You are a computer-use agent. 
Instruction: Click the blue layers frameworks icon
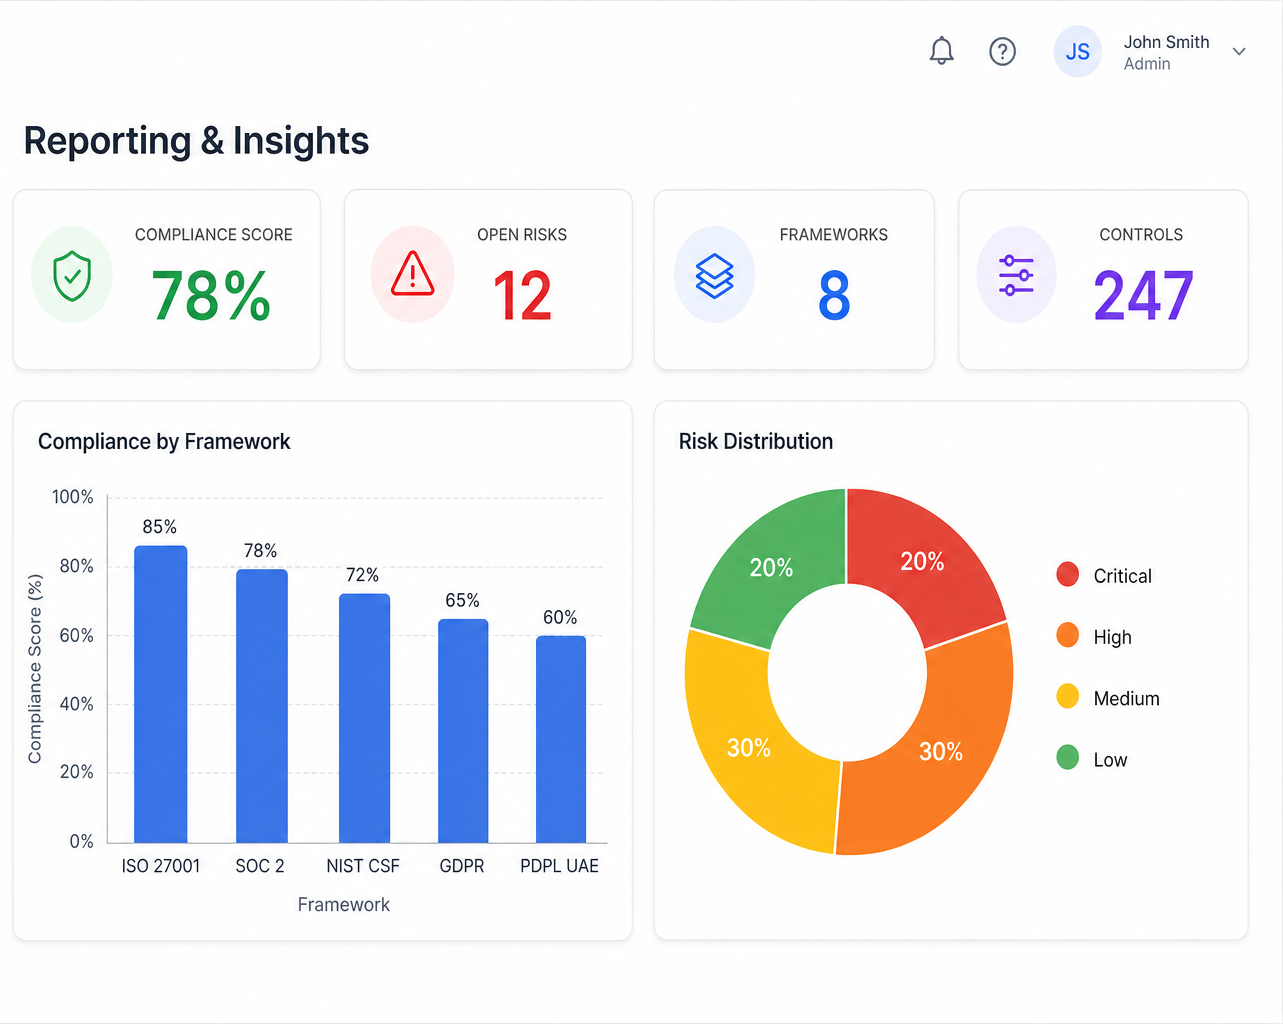pos(714,275)
